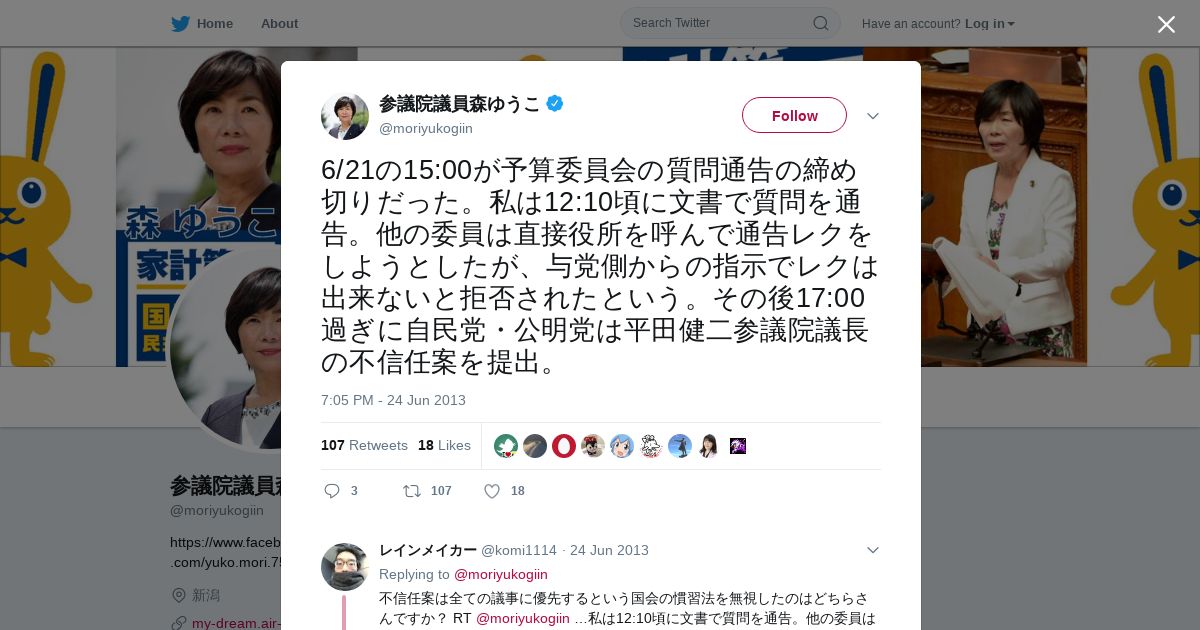
Task: Click the search magnifier icon
Action: click(820, 23)
